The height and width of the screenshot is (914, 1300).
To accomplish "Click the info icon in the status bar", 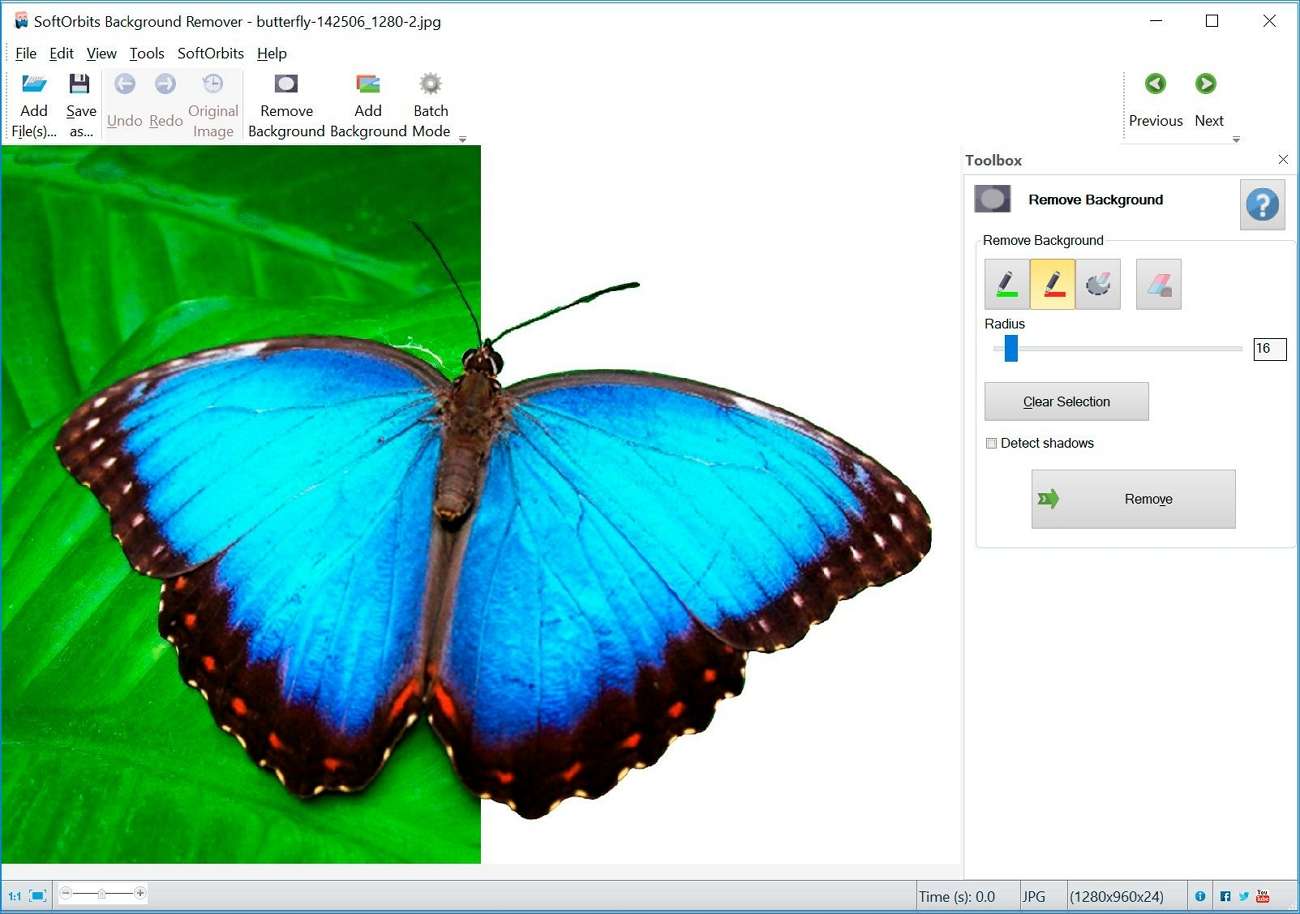I will point(1200,895).
